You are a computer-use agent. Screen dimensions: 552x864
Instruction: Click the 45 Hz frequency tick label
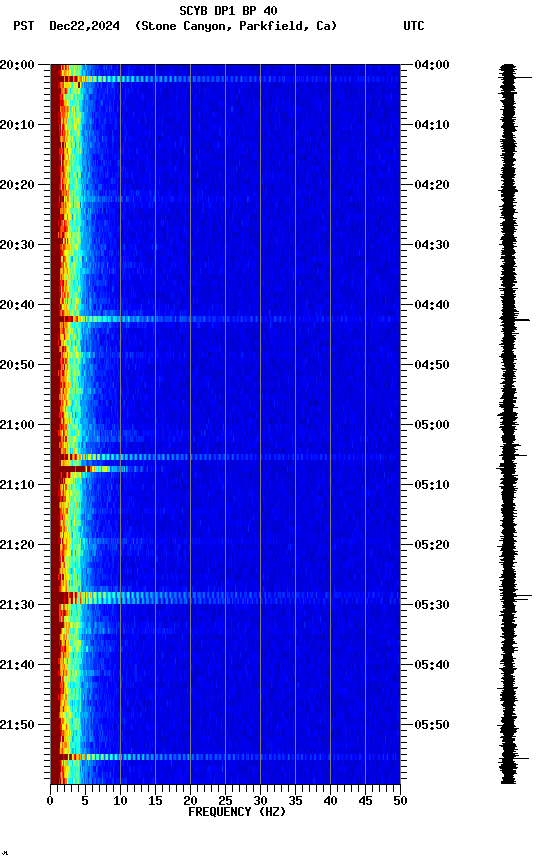365,801
